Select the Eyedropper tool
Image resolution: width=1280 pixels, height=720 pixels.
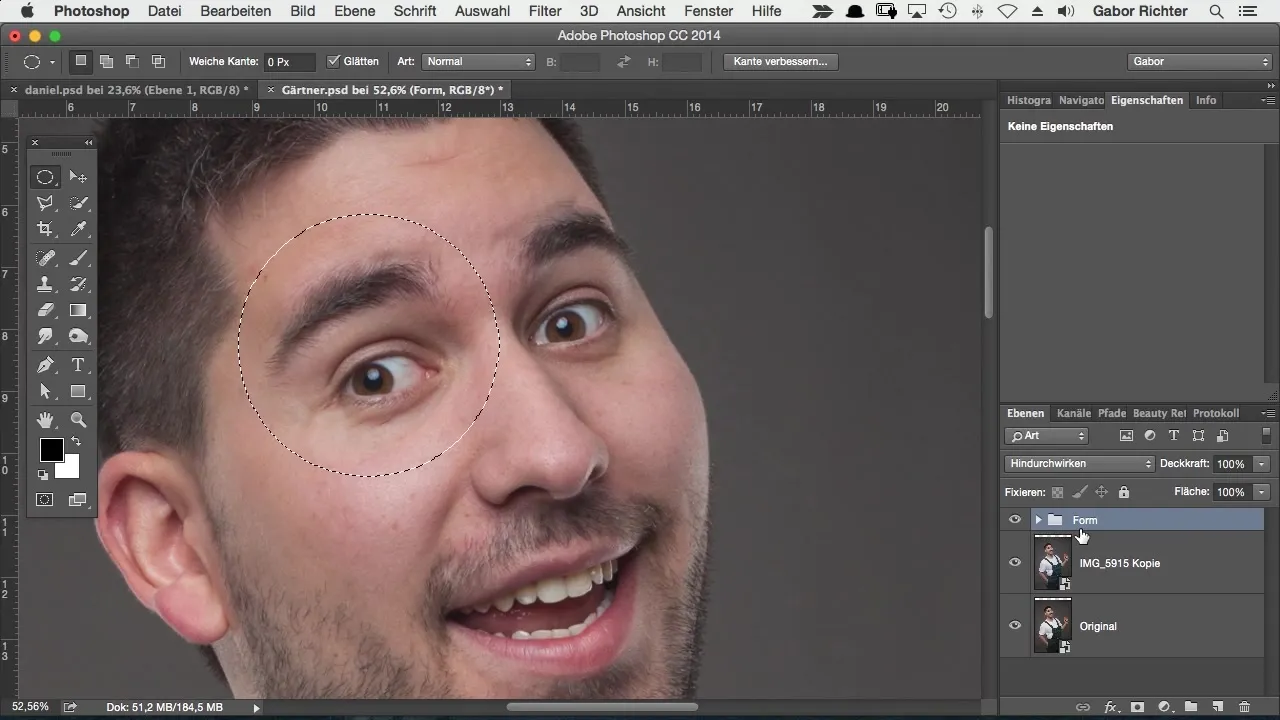[78, 229]
